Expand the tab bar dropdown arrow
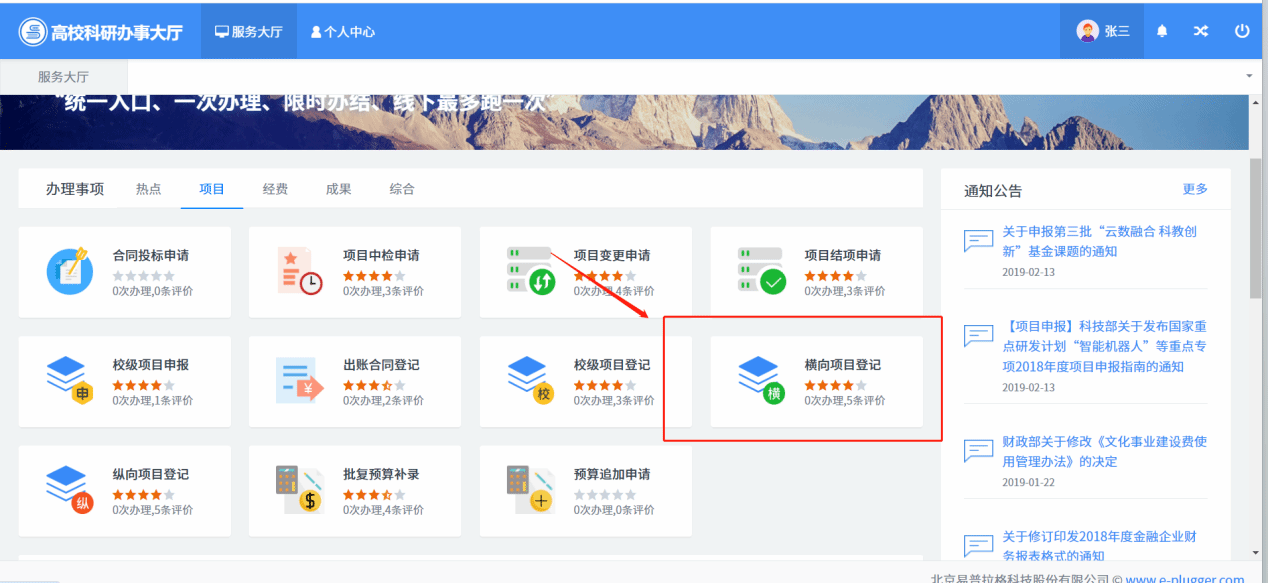Viewport: 1268px width, 583px height. tap(1249, 77)
